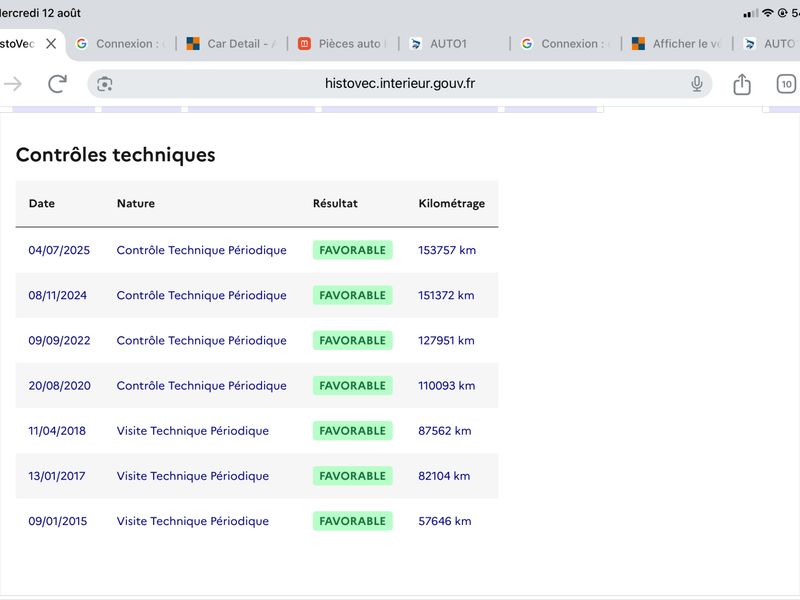Click the Contrôles techniques heading
This screenshot has height=600, width=800.
point(115,155)
